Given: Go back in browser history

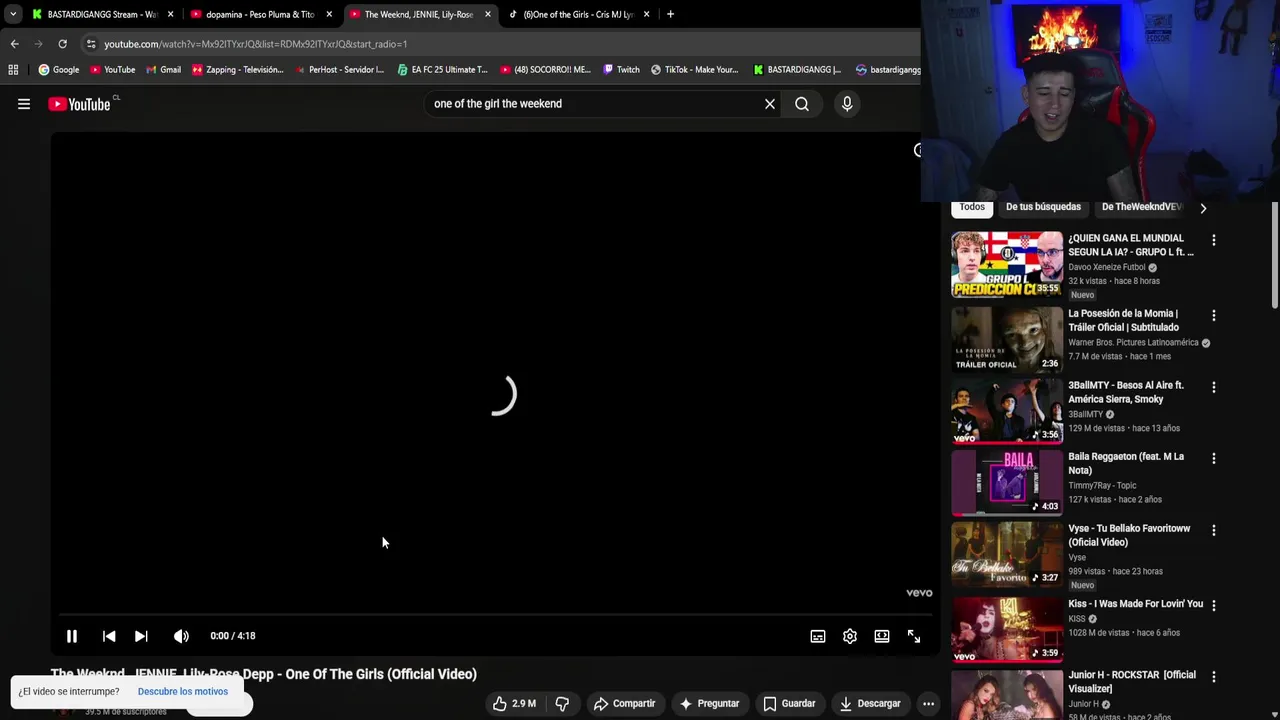Looking at the screenshot, I should [x=14, y=44].
